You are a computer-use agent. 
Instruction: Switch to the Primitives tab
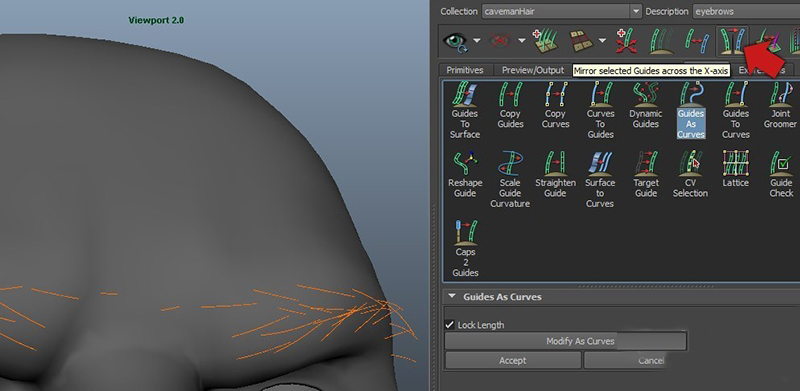(464, 70)
